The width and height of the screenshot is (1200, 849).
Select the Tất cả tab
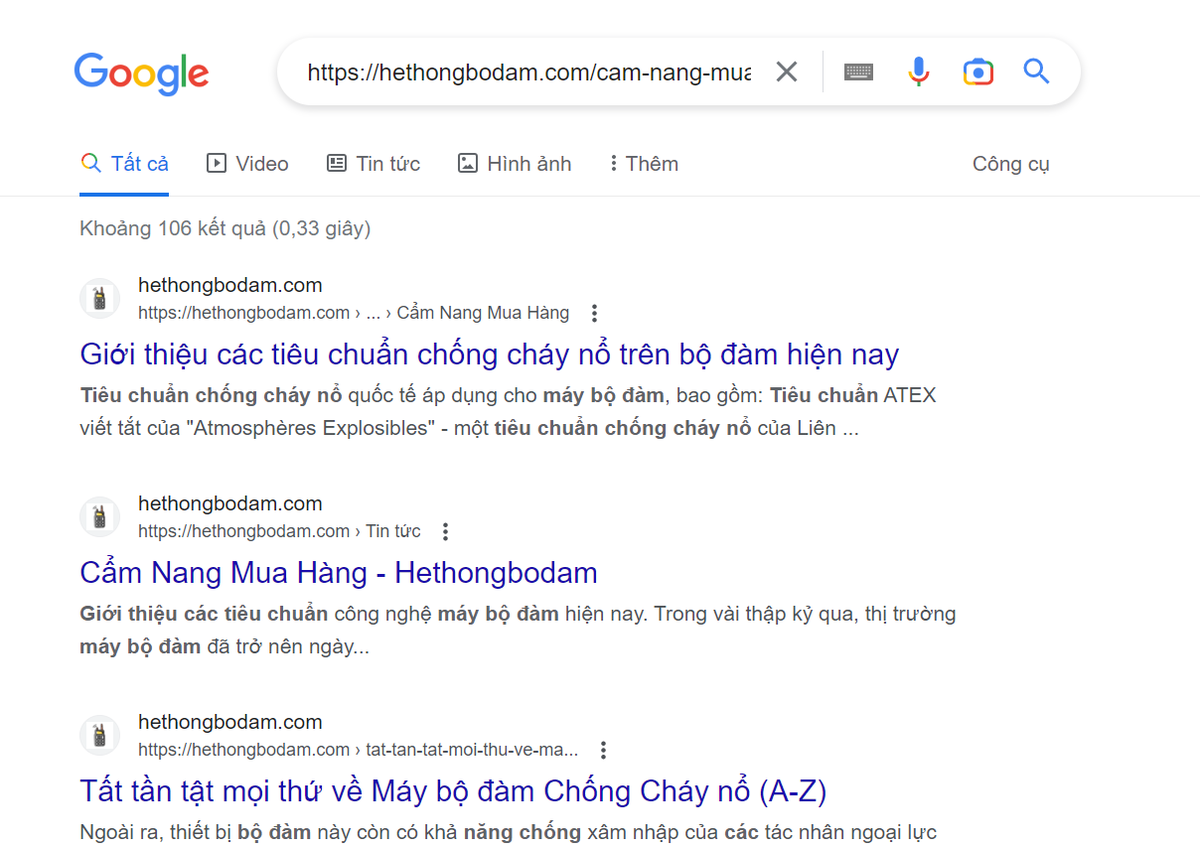click(x=125, y=164)
